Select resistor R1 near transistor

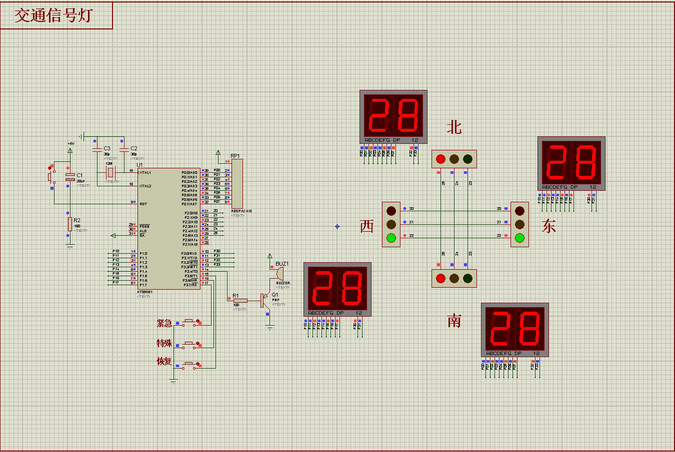tap(240, 300)
